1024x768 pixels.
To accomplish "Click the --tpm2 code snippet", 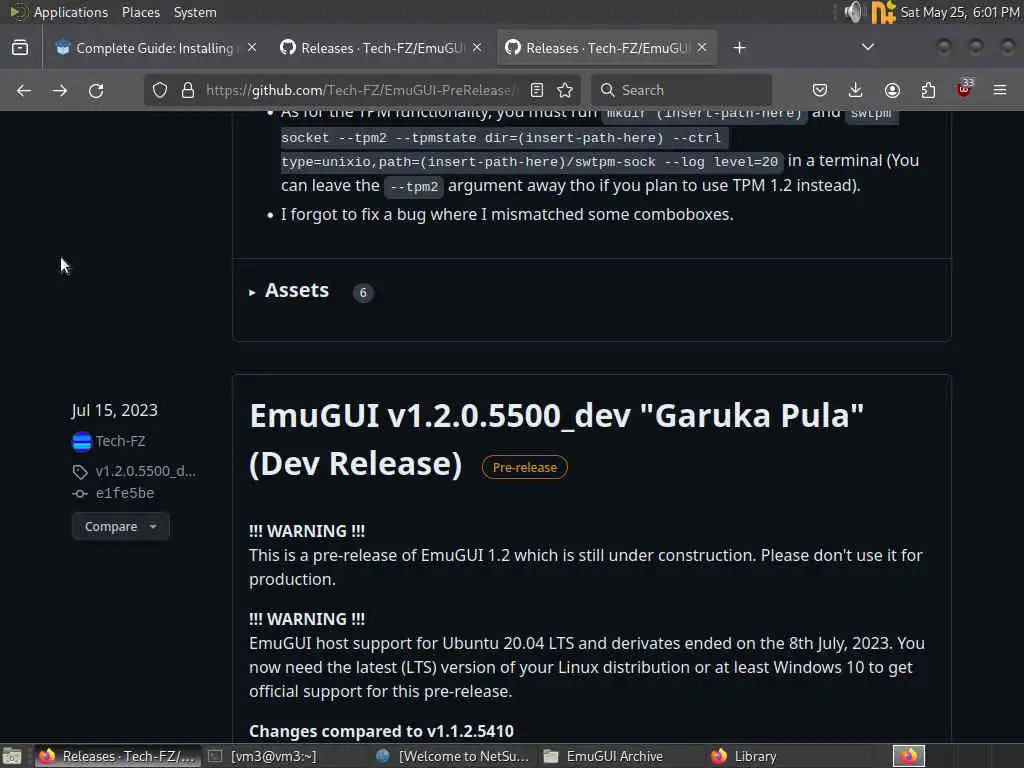I will coord(414,187).
